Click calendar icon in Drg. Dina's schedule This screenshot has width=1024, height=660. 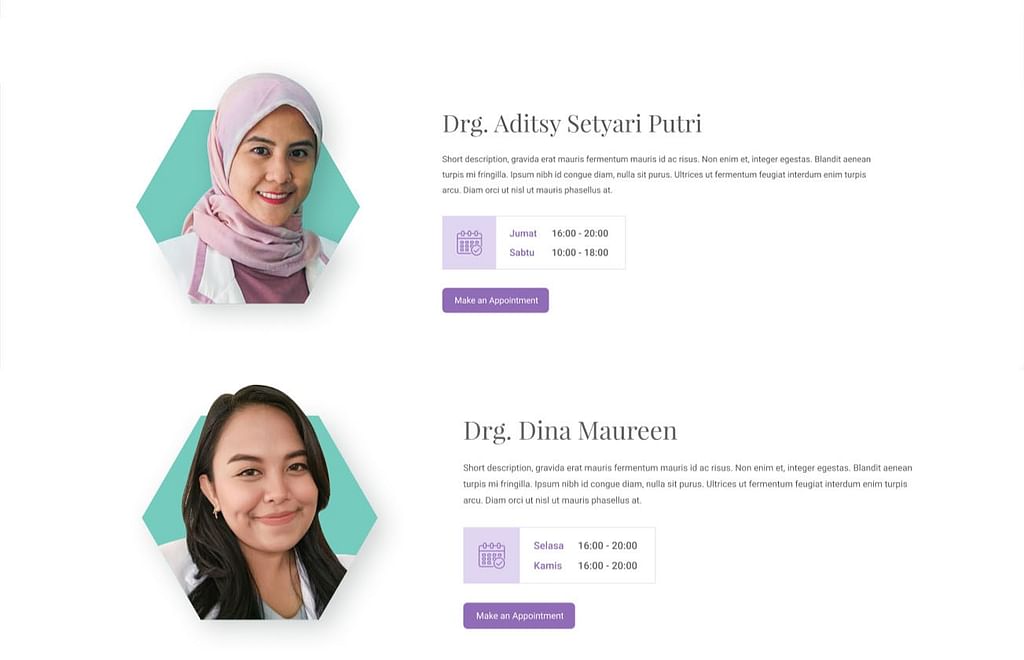(491, 555)
